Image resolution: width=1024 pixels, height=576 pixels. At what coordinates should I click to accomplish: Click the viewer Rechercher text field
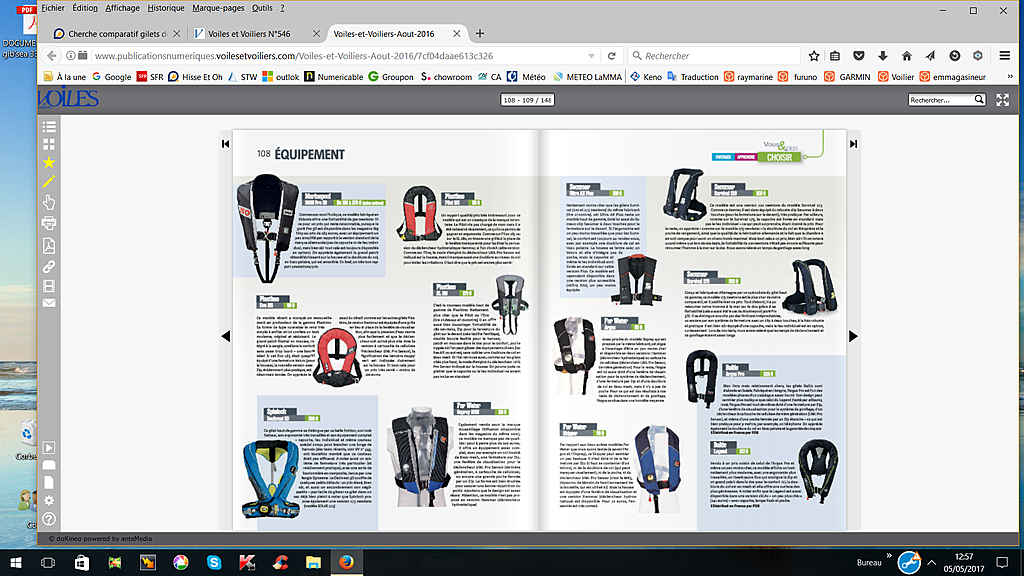(941, 100)
